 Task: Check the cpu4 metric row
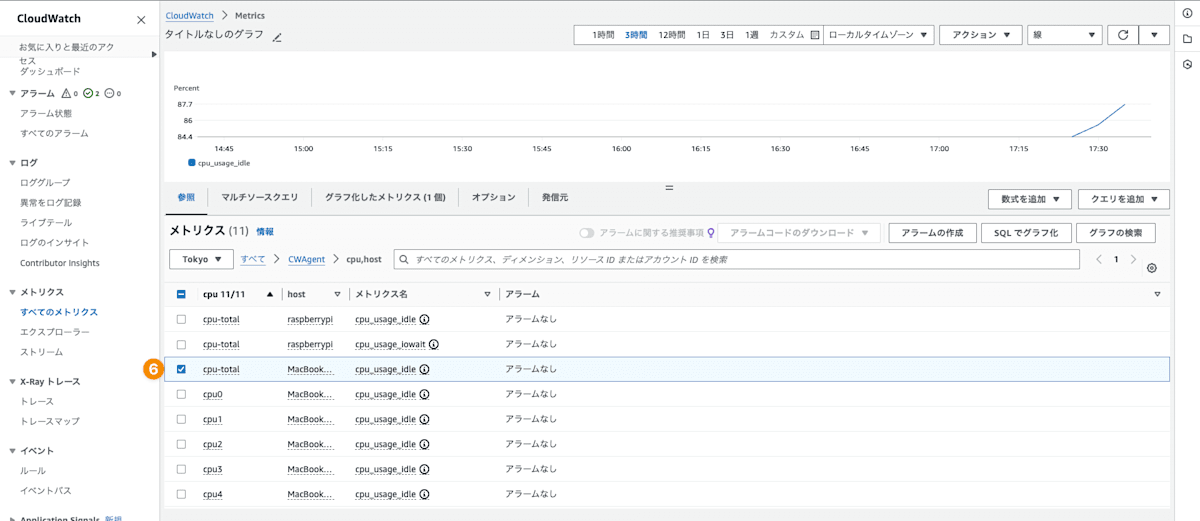tap(181, 494)
